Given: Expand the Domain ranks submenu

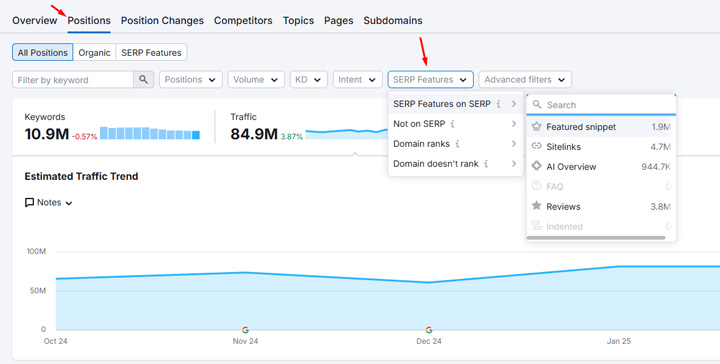Looking at the screenshot, I should [456, 144].
